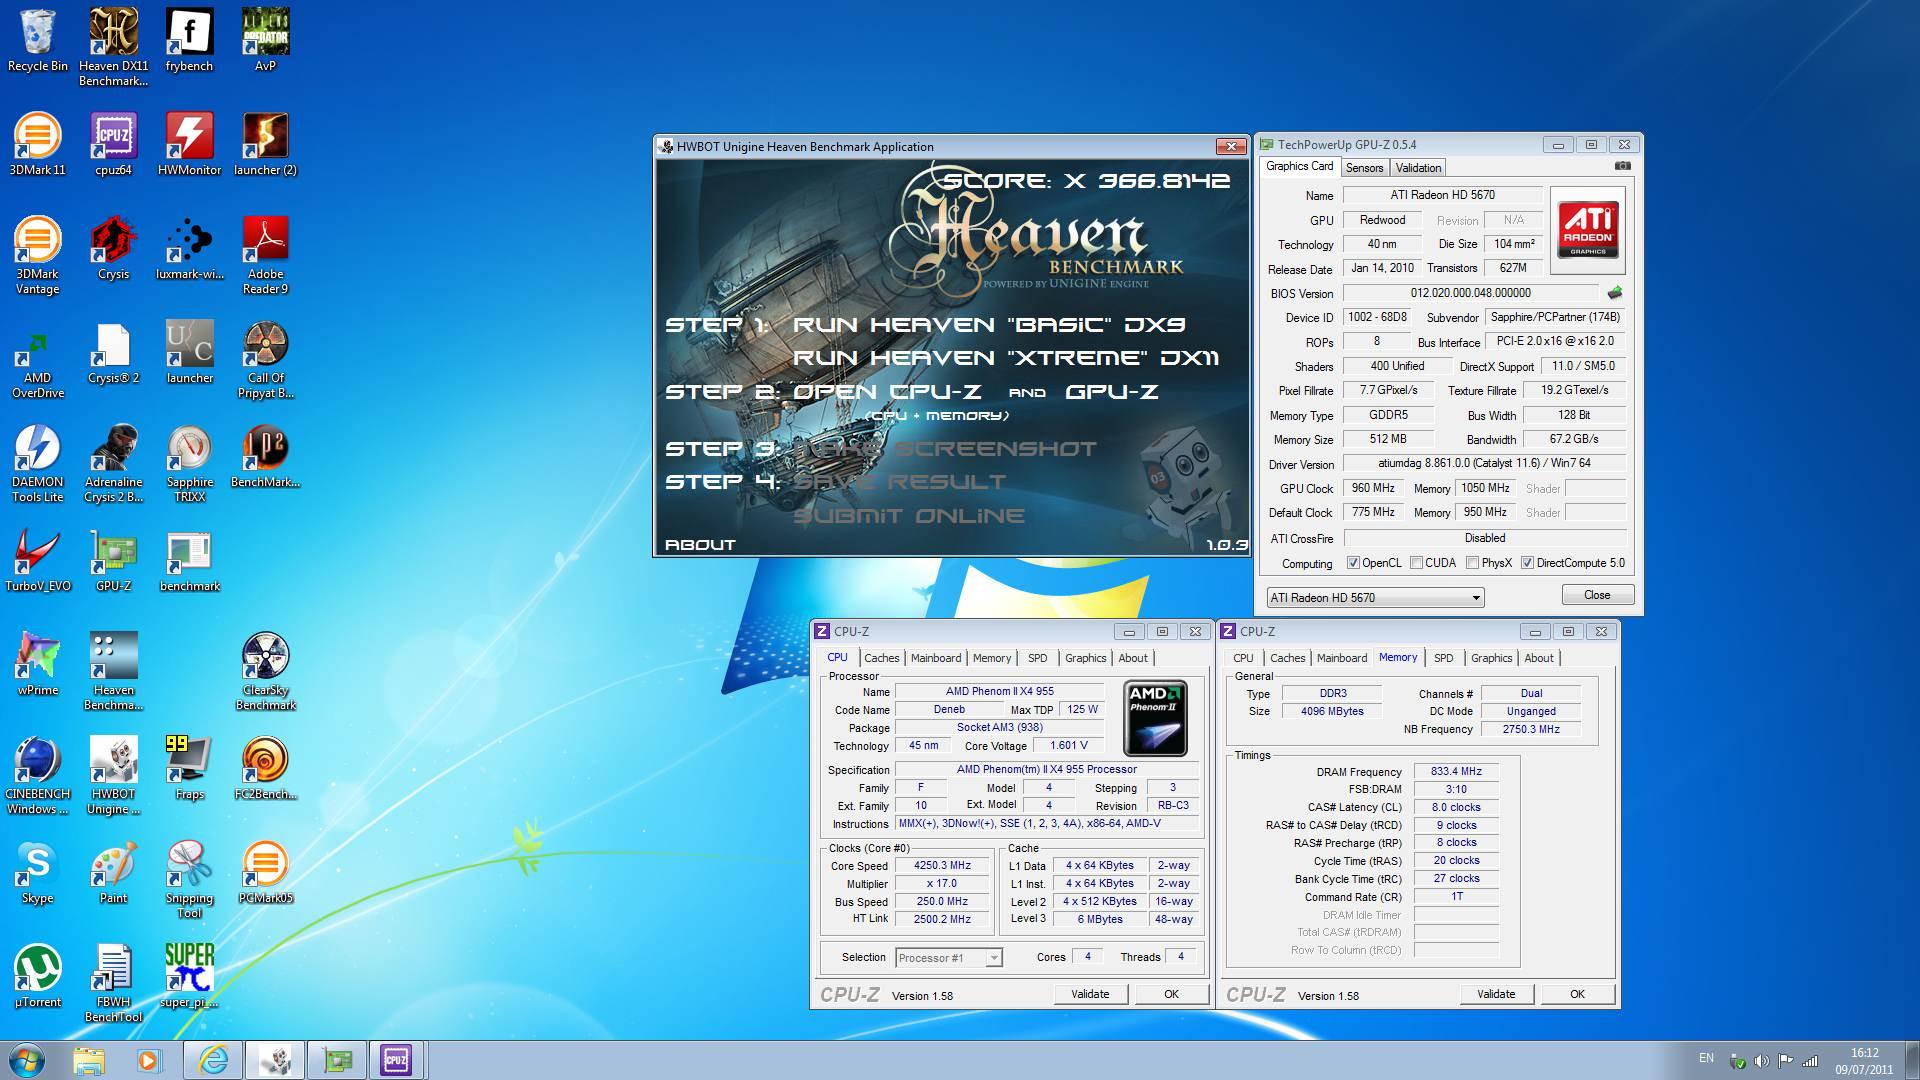Click OK in left CPU-Z window
Screen dimensions: 1920x1080
coord(1171,994)
